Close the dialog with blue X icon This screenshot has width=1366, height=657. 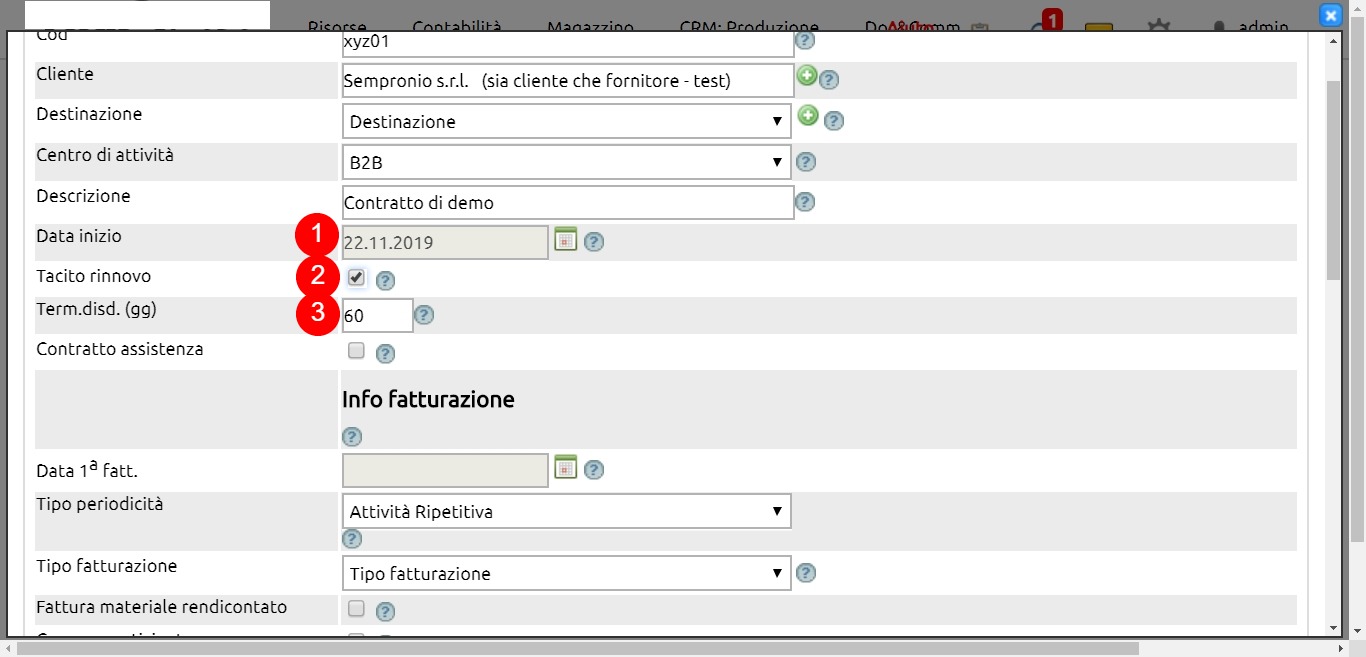(1330, 15)
